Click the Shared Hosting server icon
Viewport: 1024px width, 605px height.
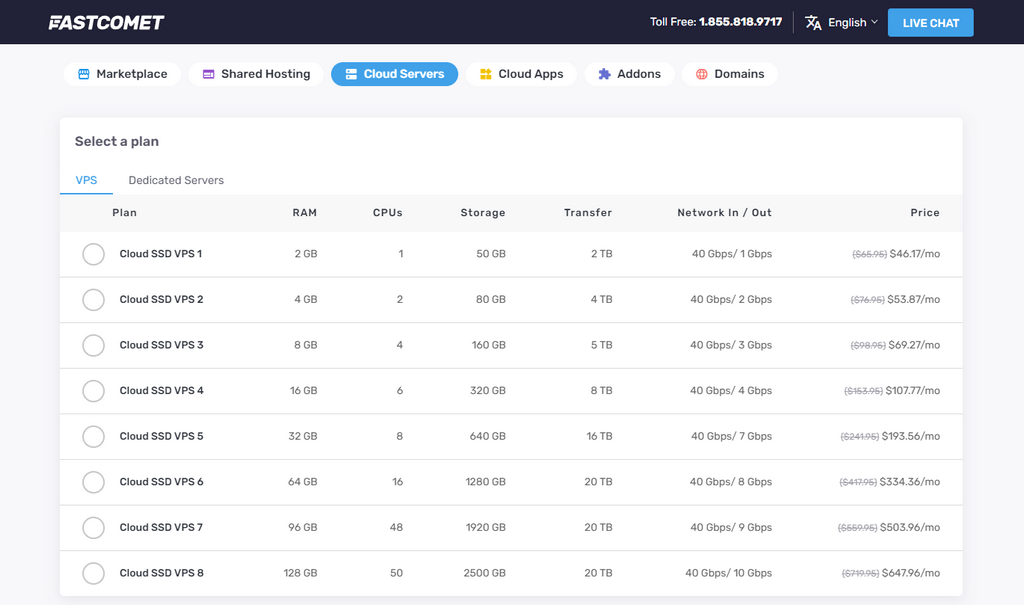tap(208, 73)
